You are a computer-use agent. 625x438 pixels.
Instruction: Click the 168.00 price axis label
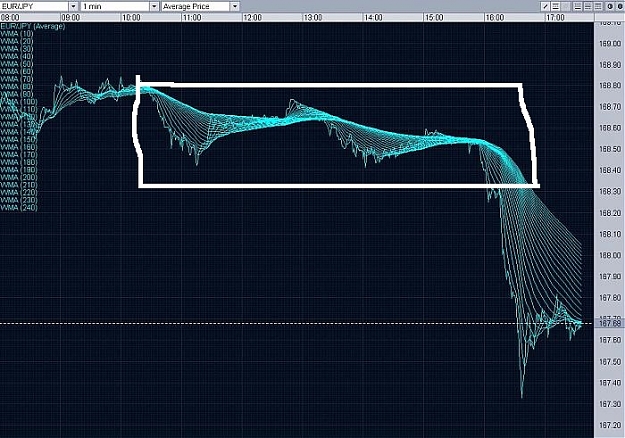[610, 255]
